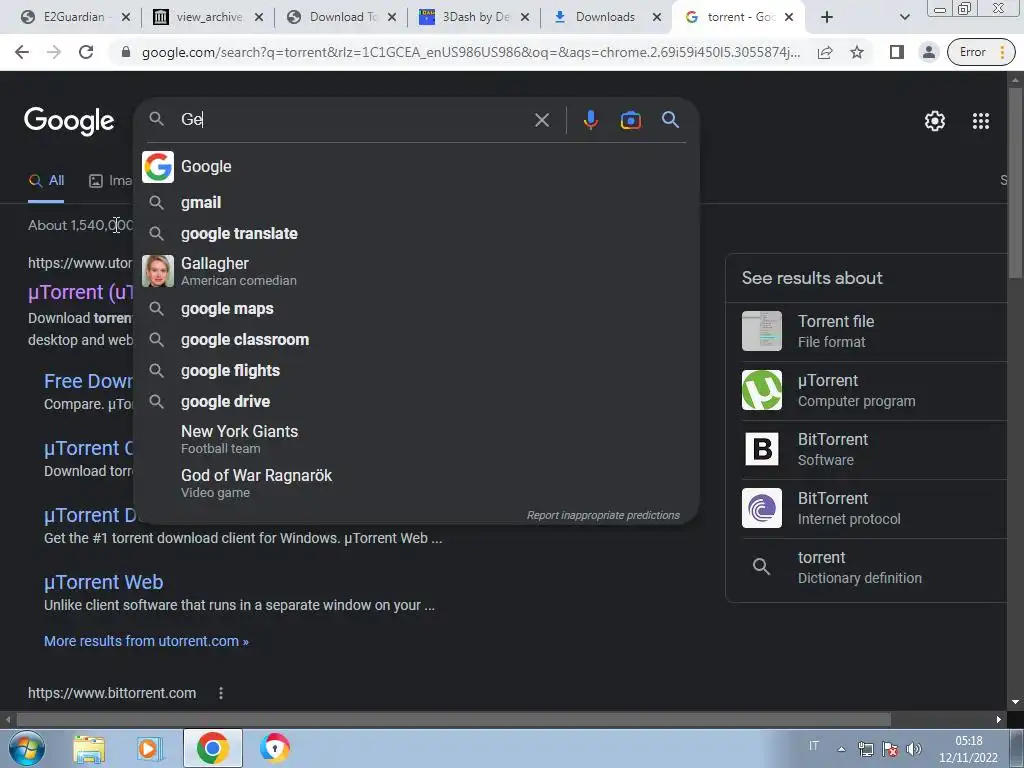The height and width of the screenshot is (768, 1024).
Task: Select the google drive suggestion
Action: click(x=417, y=401)
